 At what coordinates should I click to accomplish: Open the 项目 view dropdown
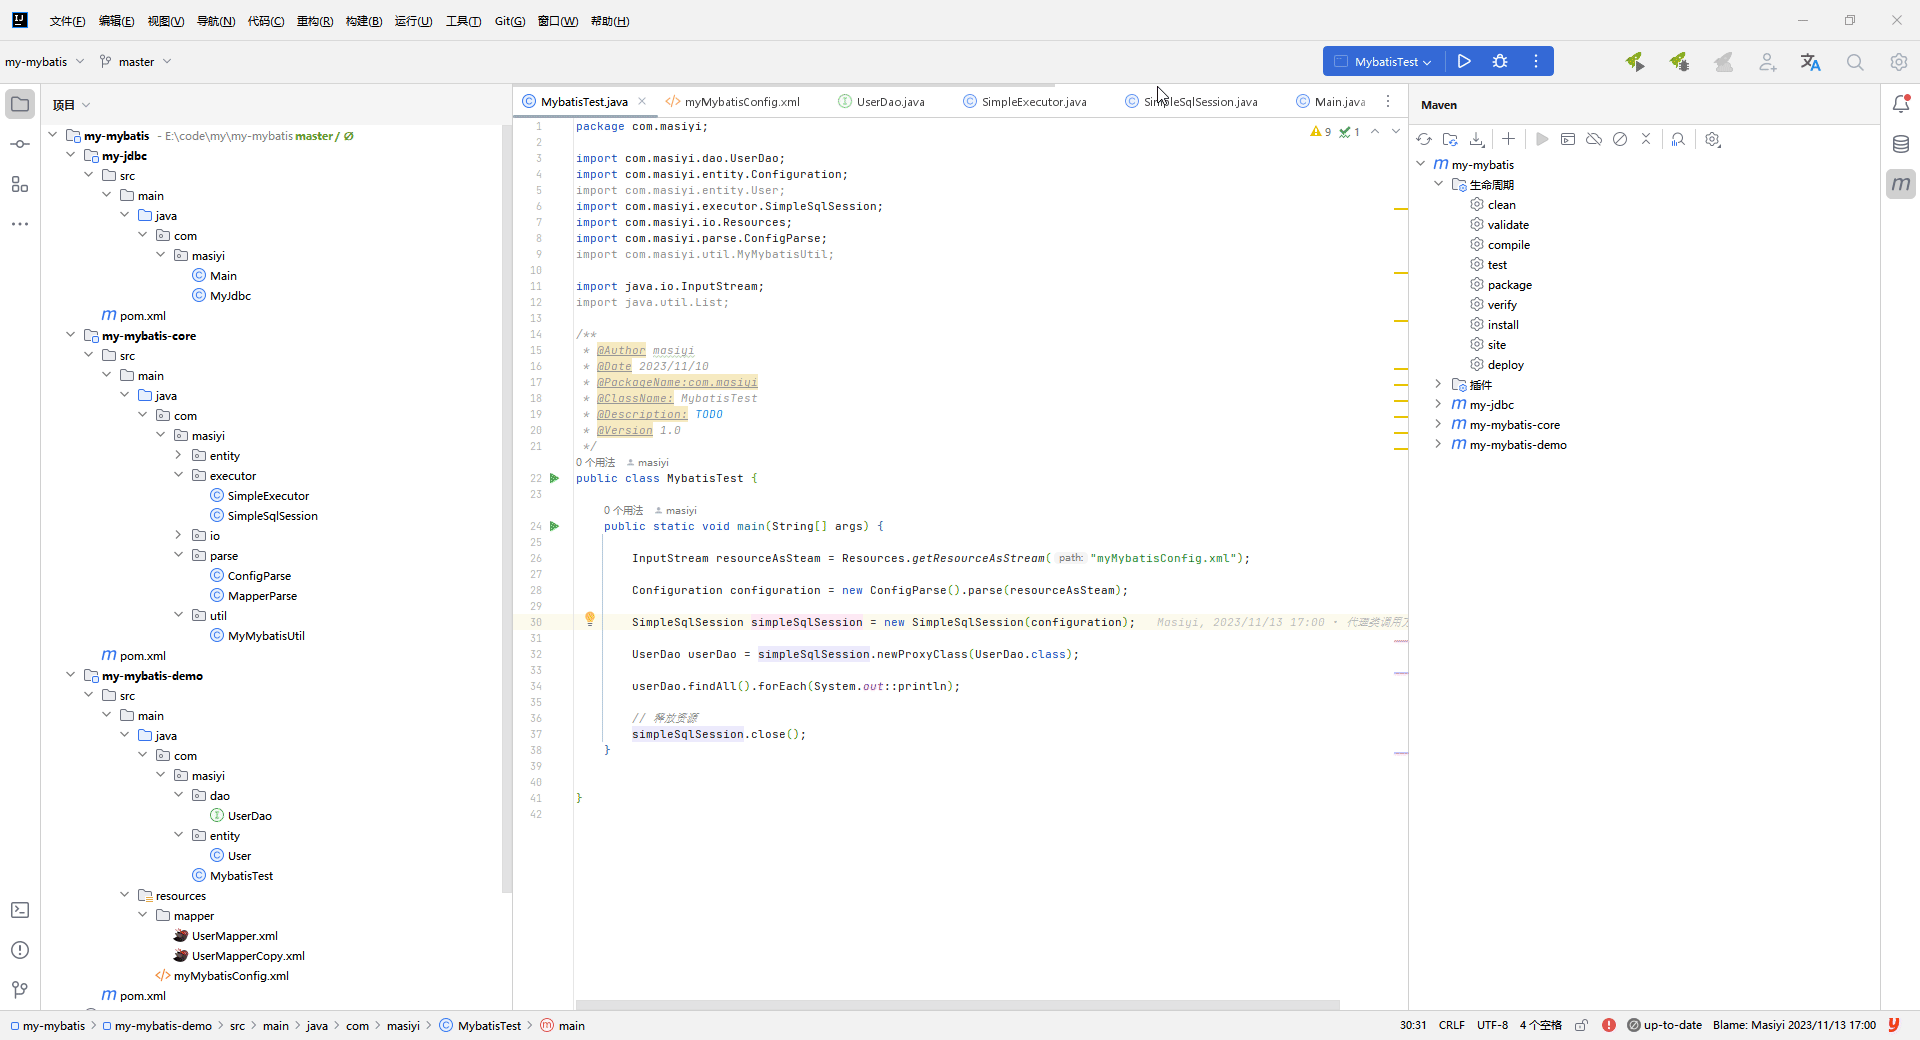point(72,105)
